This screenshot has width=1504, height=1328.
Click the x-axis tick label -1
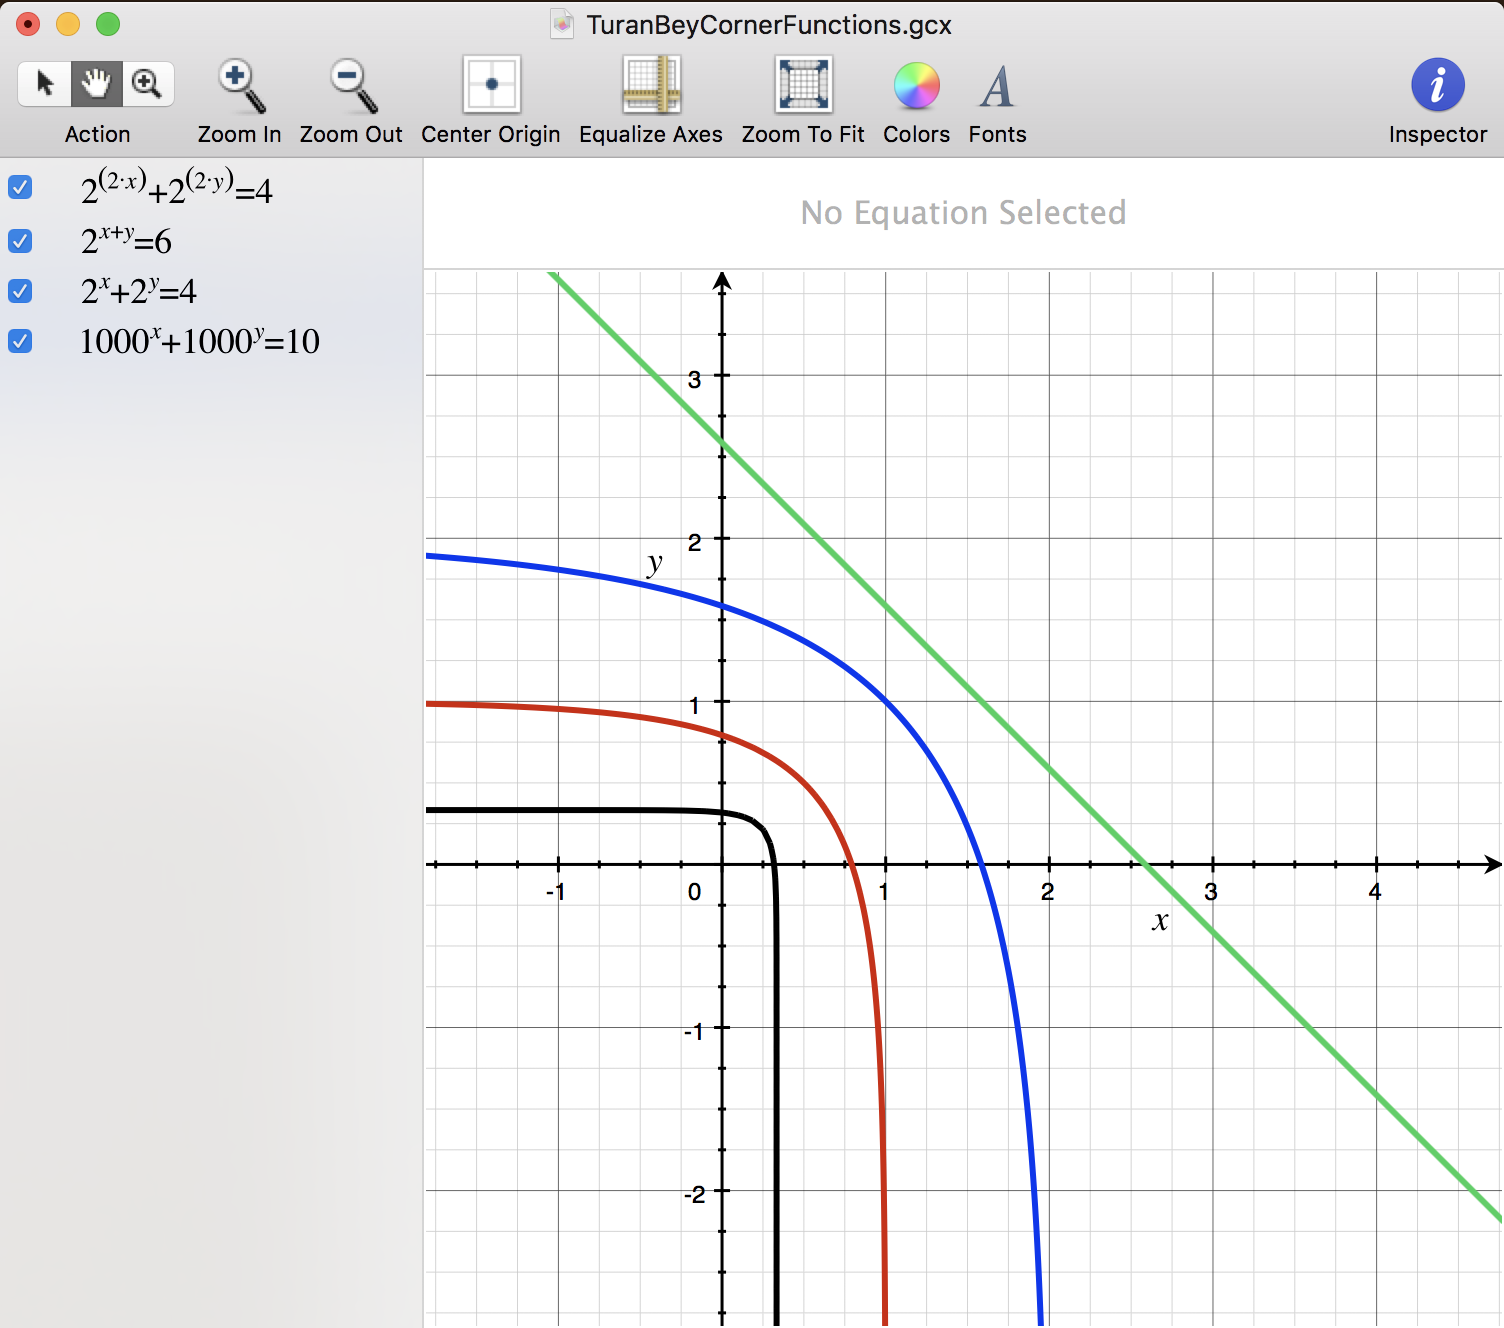[x=555, y=891]
